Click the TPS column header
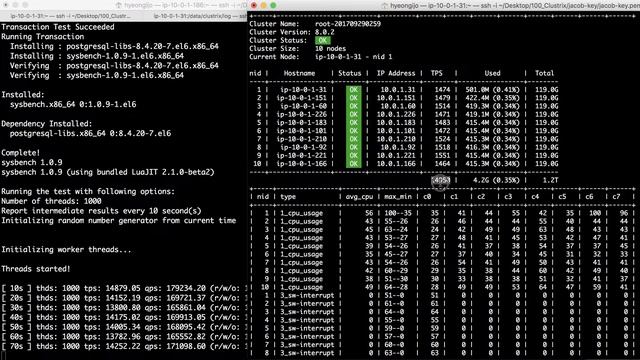Image resolution: width=640 pixels, height=360 pixels. coord(436,73)
